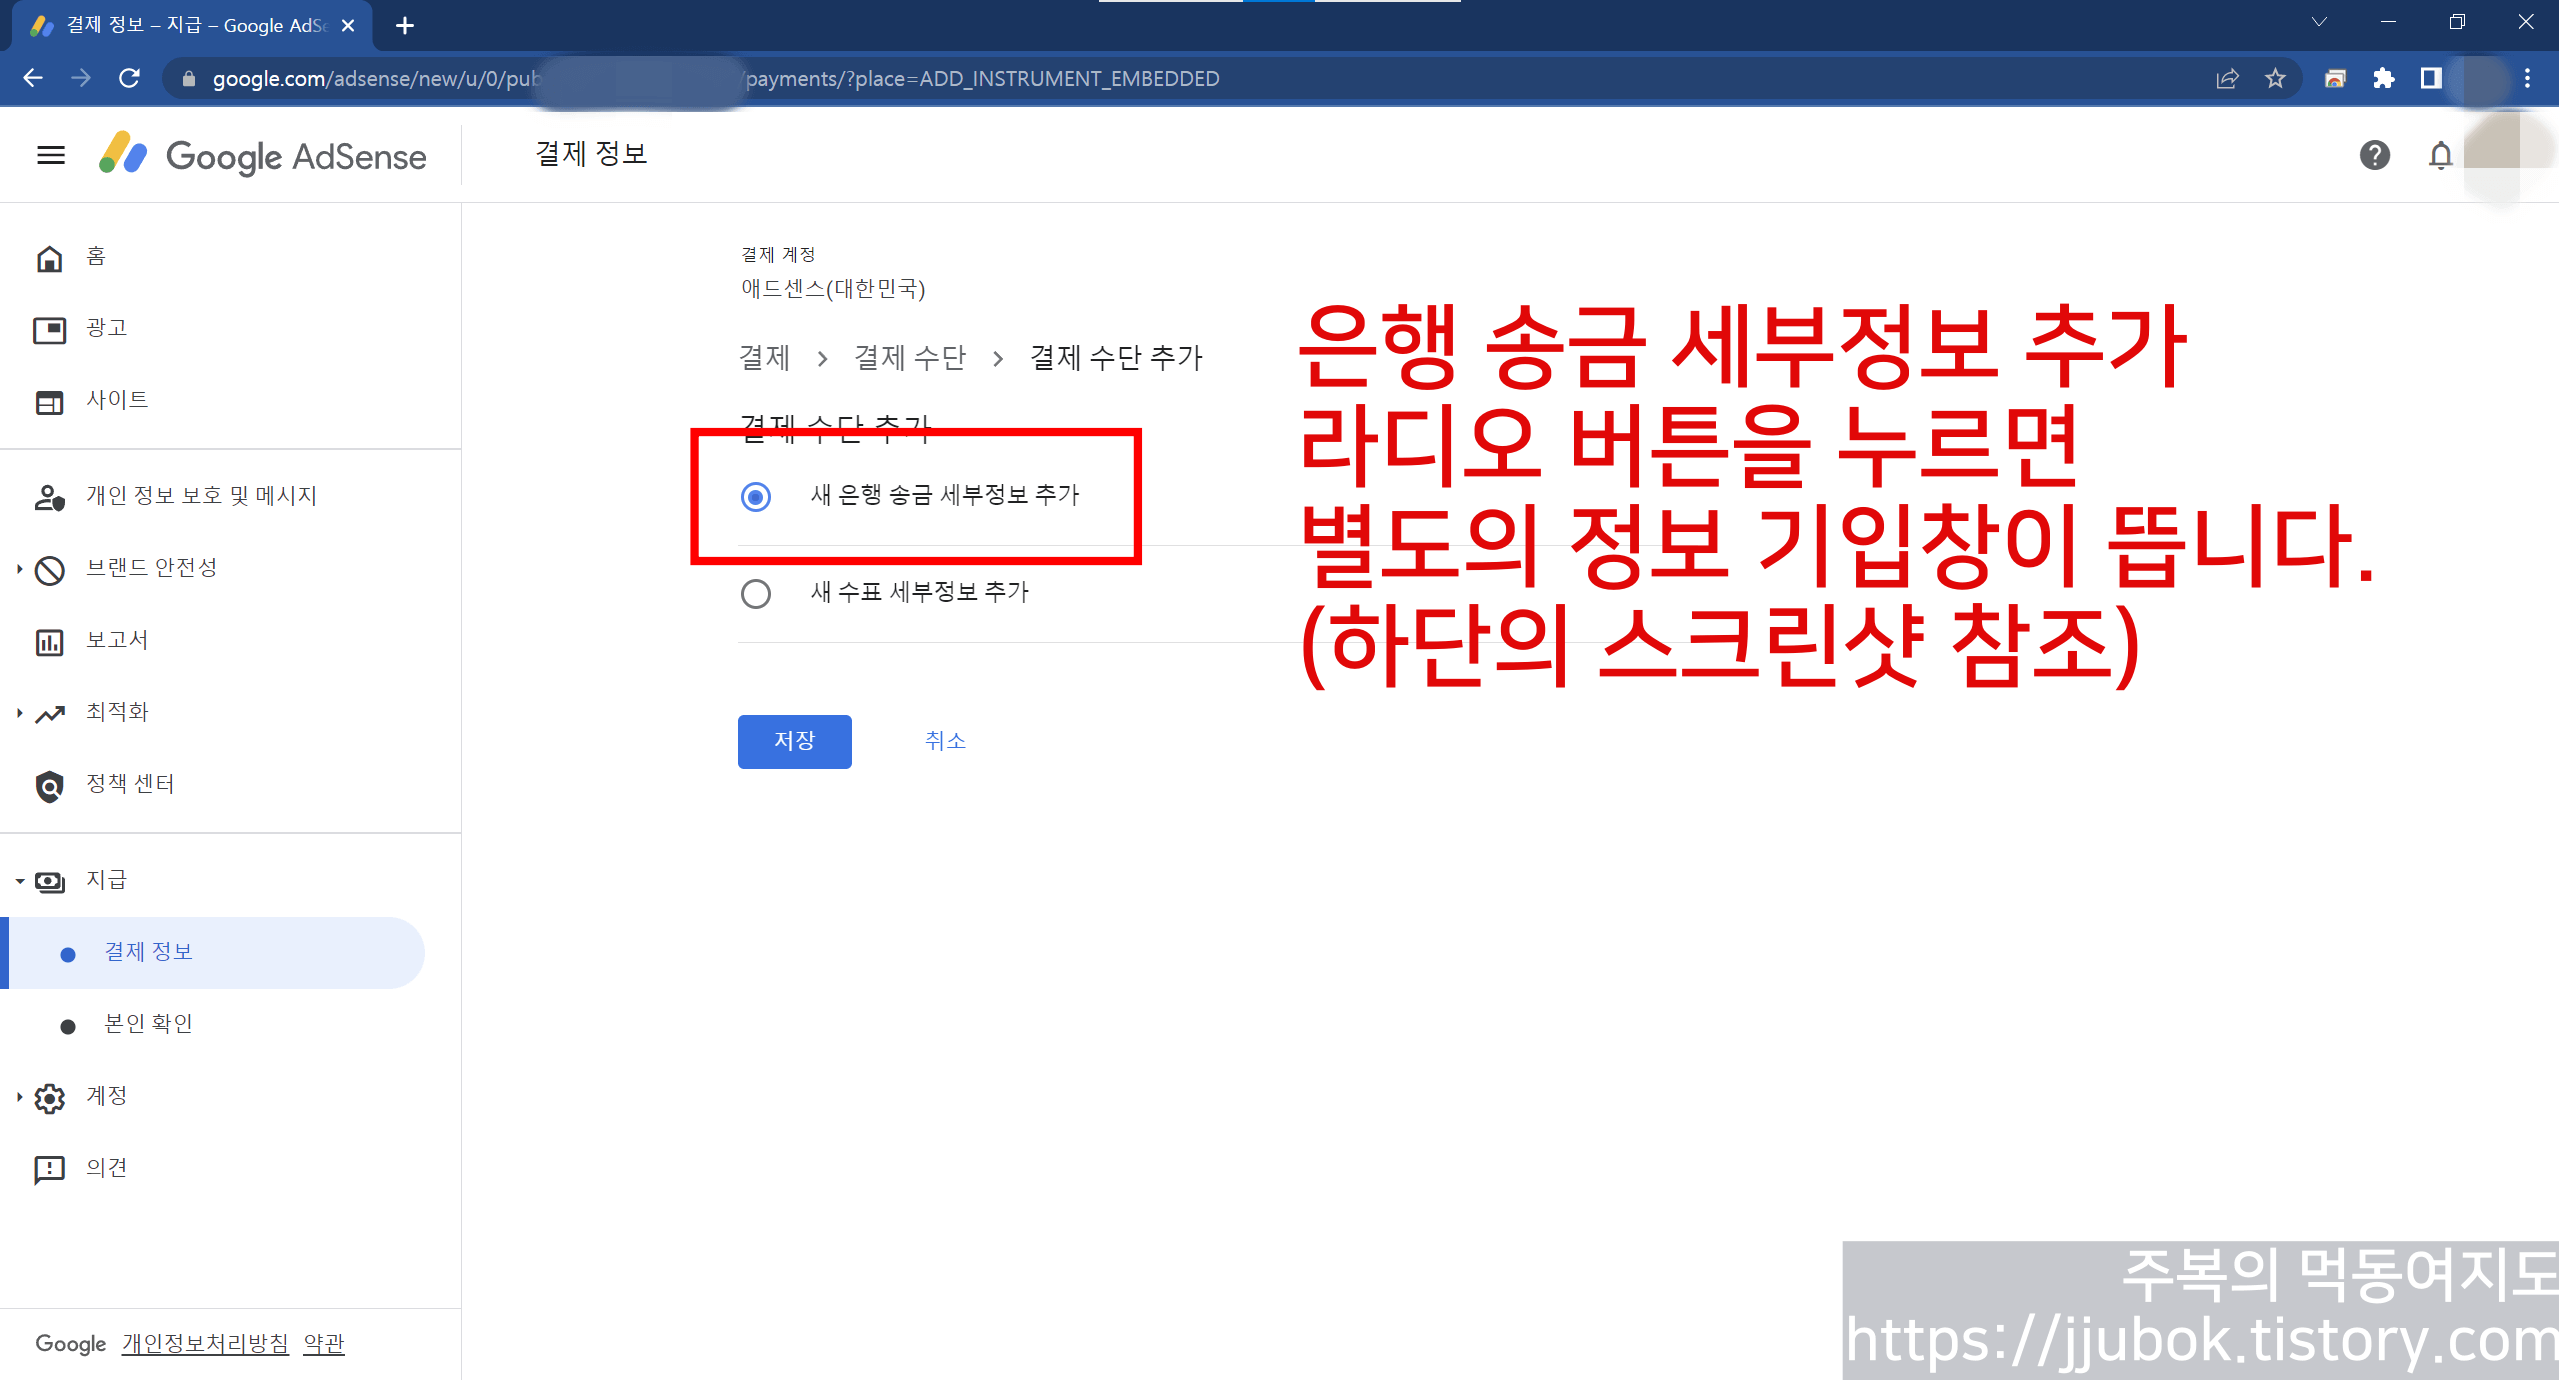Switch to the 결제 수단 breadcrumb tab
Image resolution: width=2559 pixels, height=1380 pixels.
click(x=910, y=357)
